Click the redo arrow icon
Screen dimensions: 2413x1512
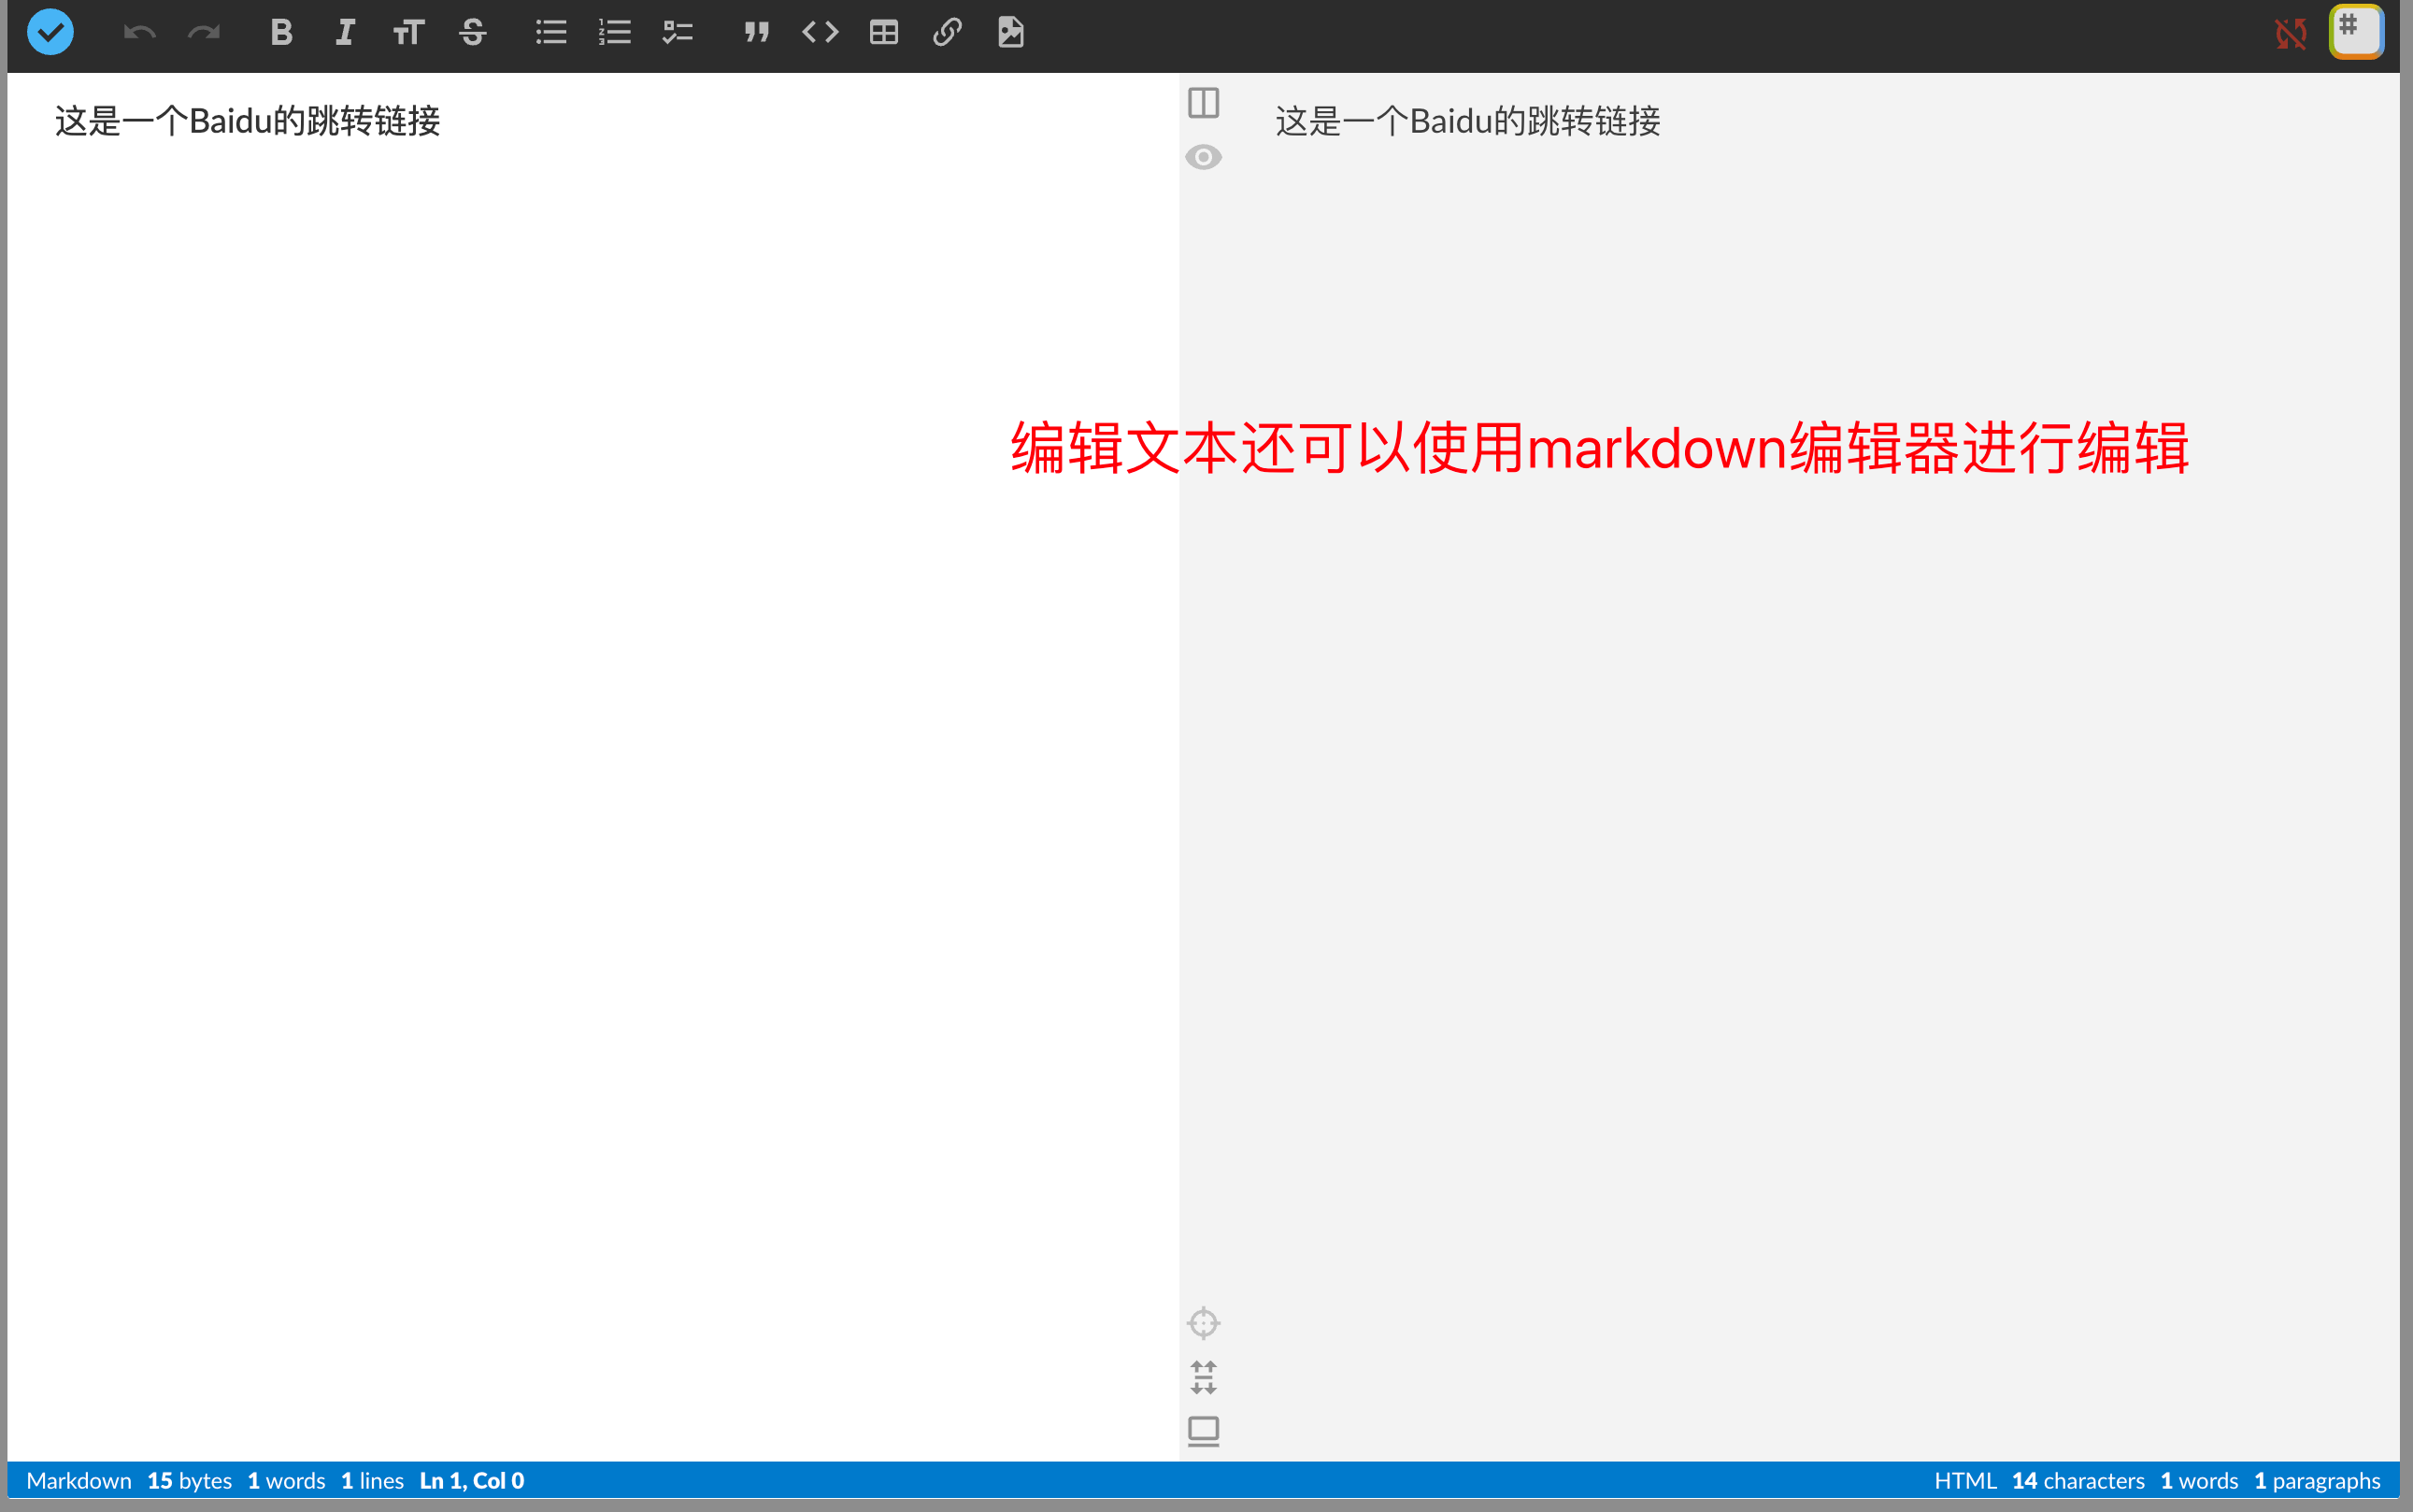click(203, 33)
